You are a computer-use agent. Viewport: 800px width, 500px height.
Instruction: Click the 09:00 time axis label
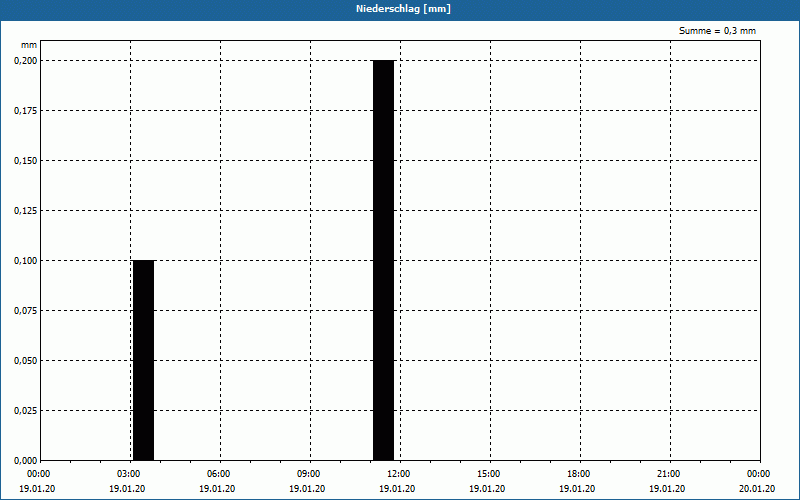tap(308, 474)
